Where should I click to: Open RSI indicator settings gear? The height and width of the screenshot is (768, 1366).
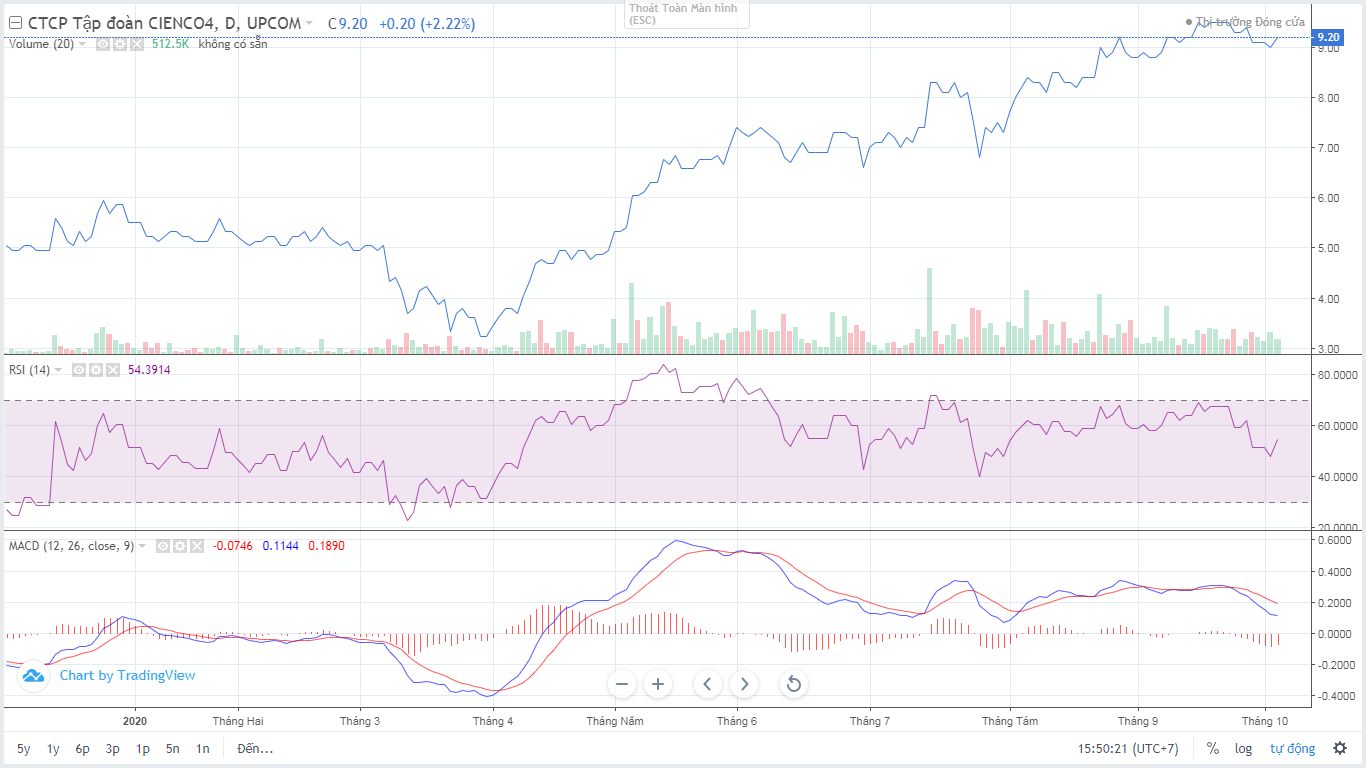coord(94,370)
